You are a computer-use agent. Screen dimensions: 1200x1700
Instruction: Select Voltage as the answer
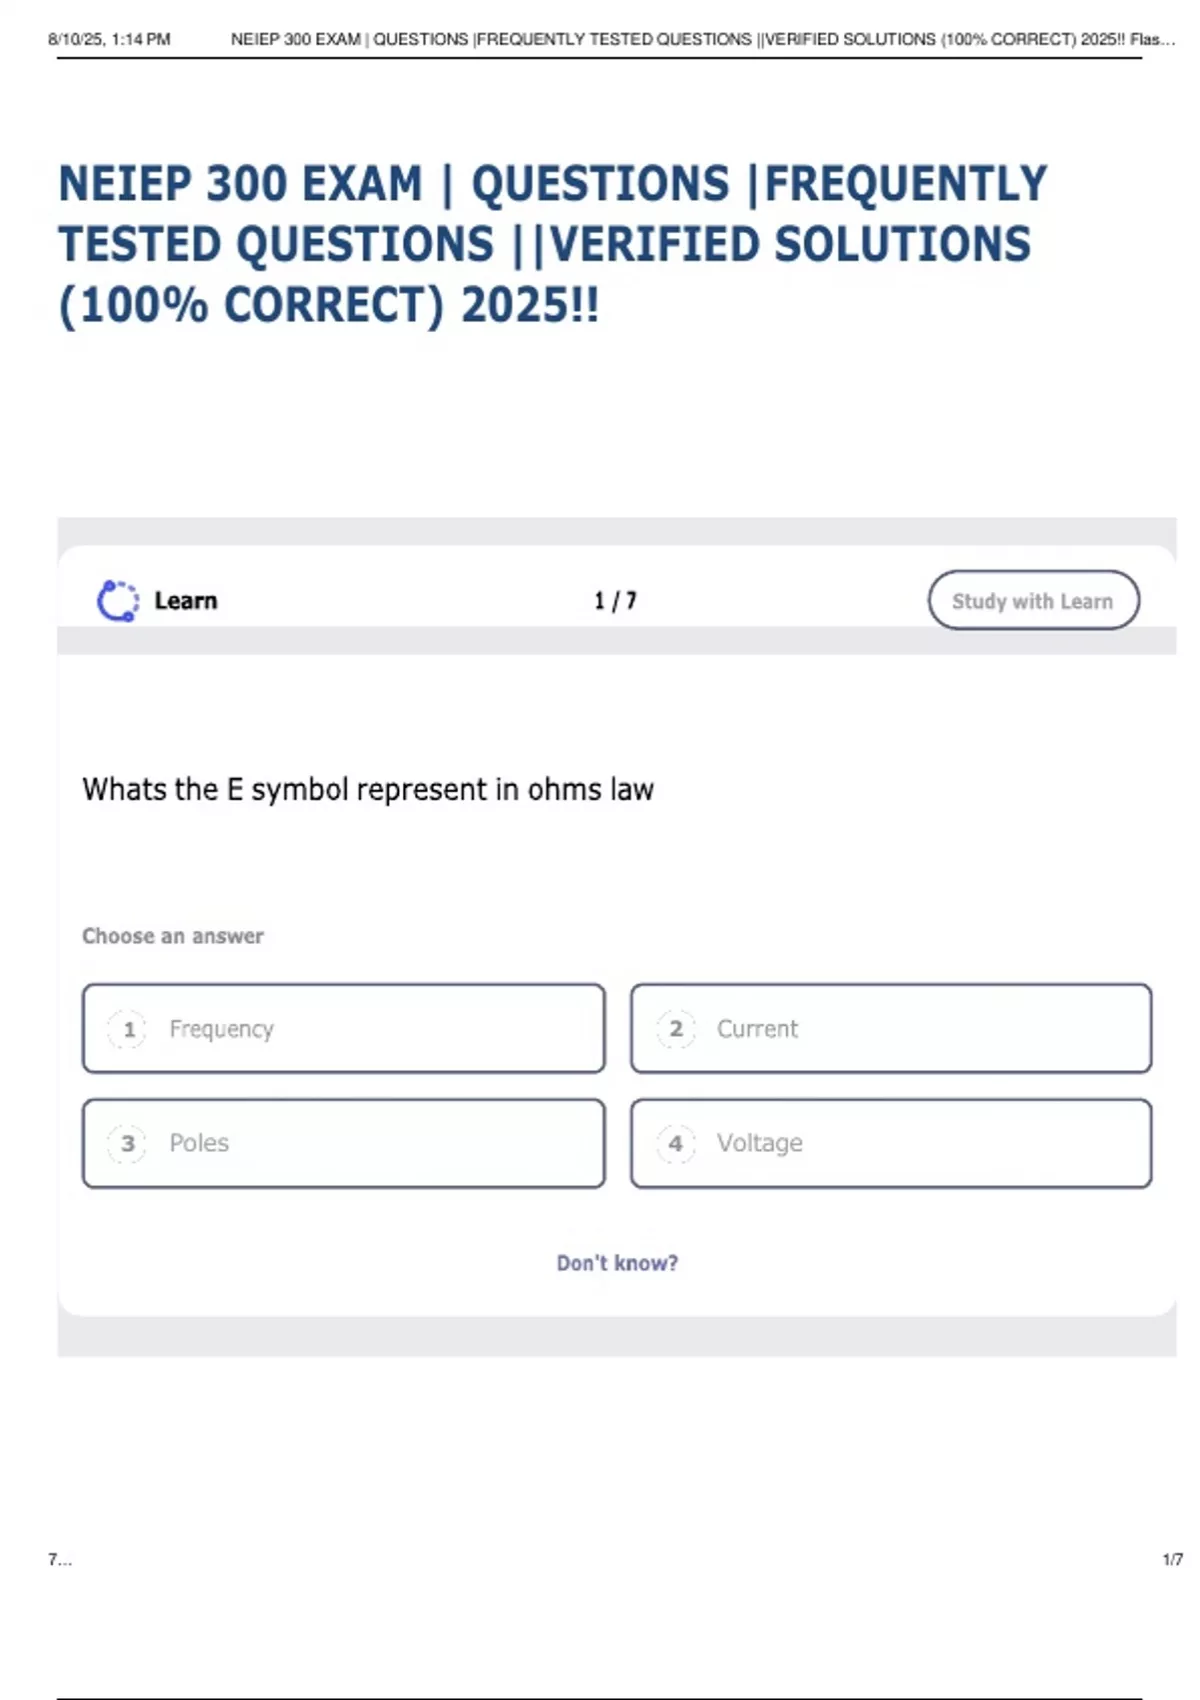890,1143
